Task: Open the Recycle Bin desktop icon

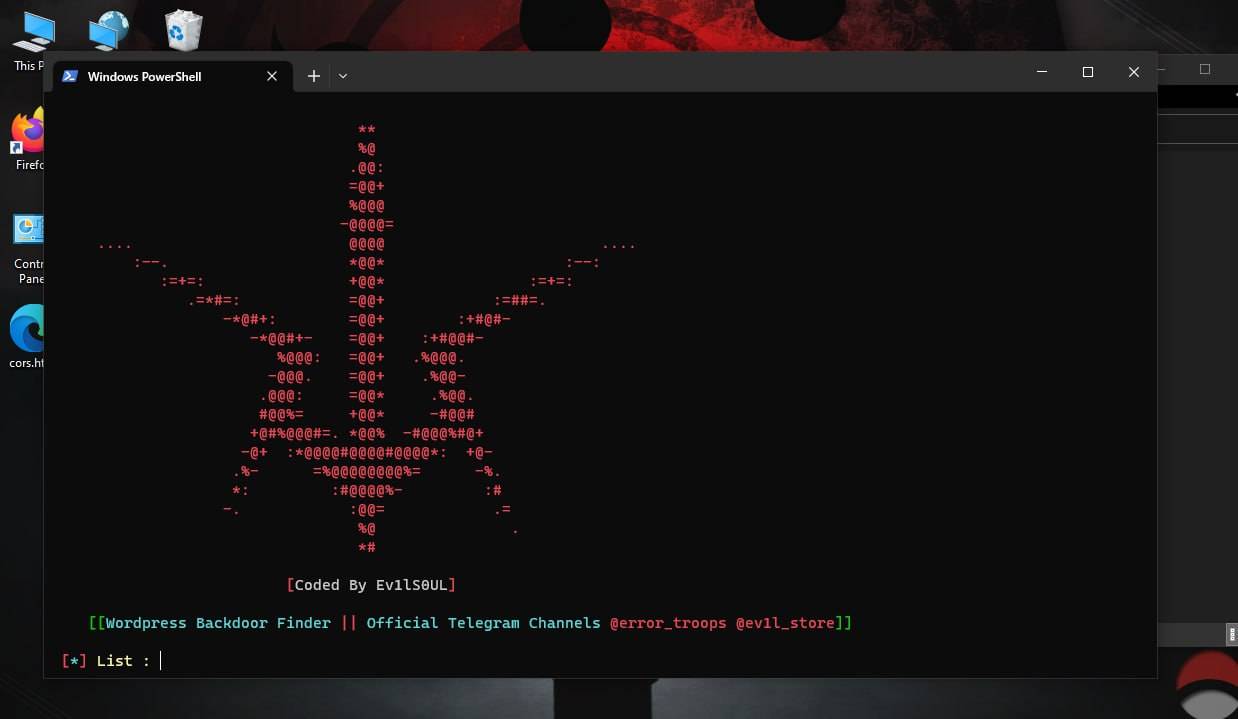Action: point(184,30)
